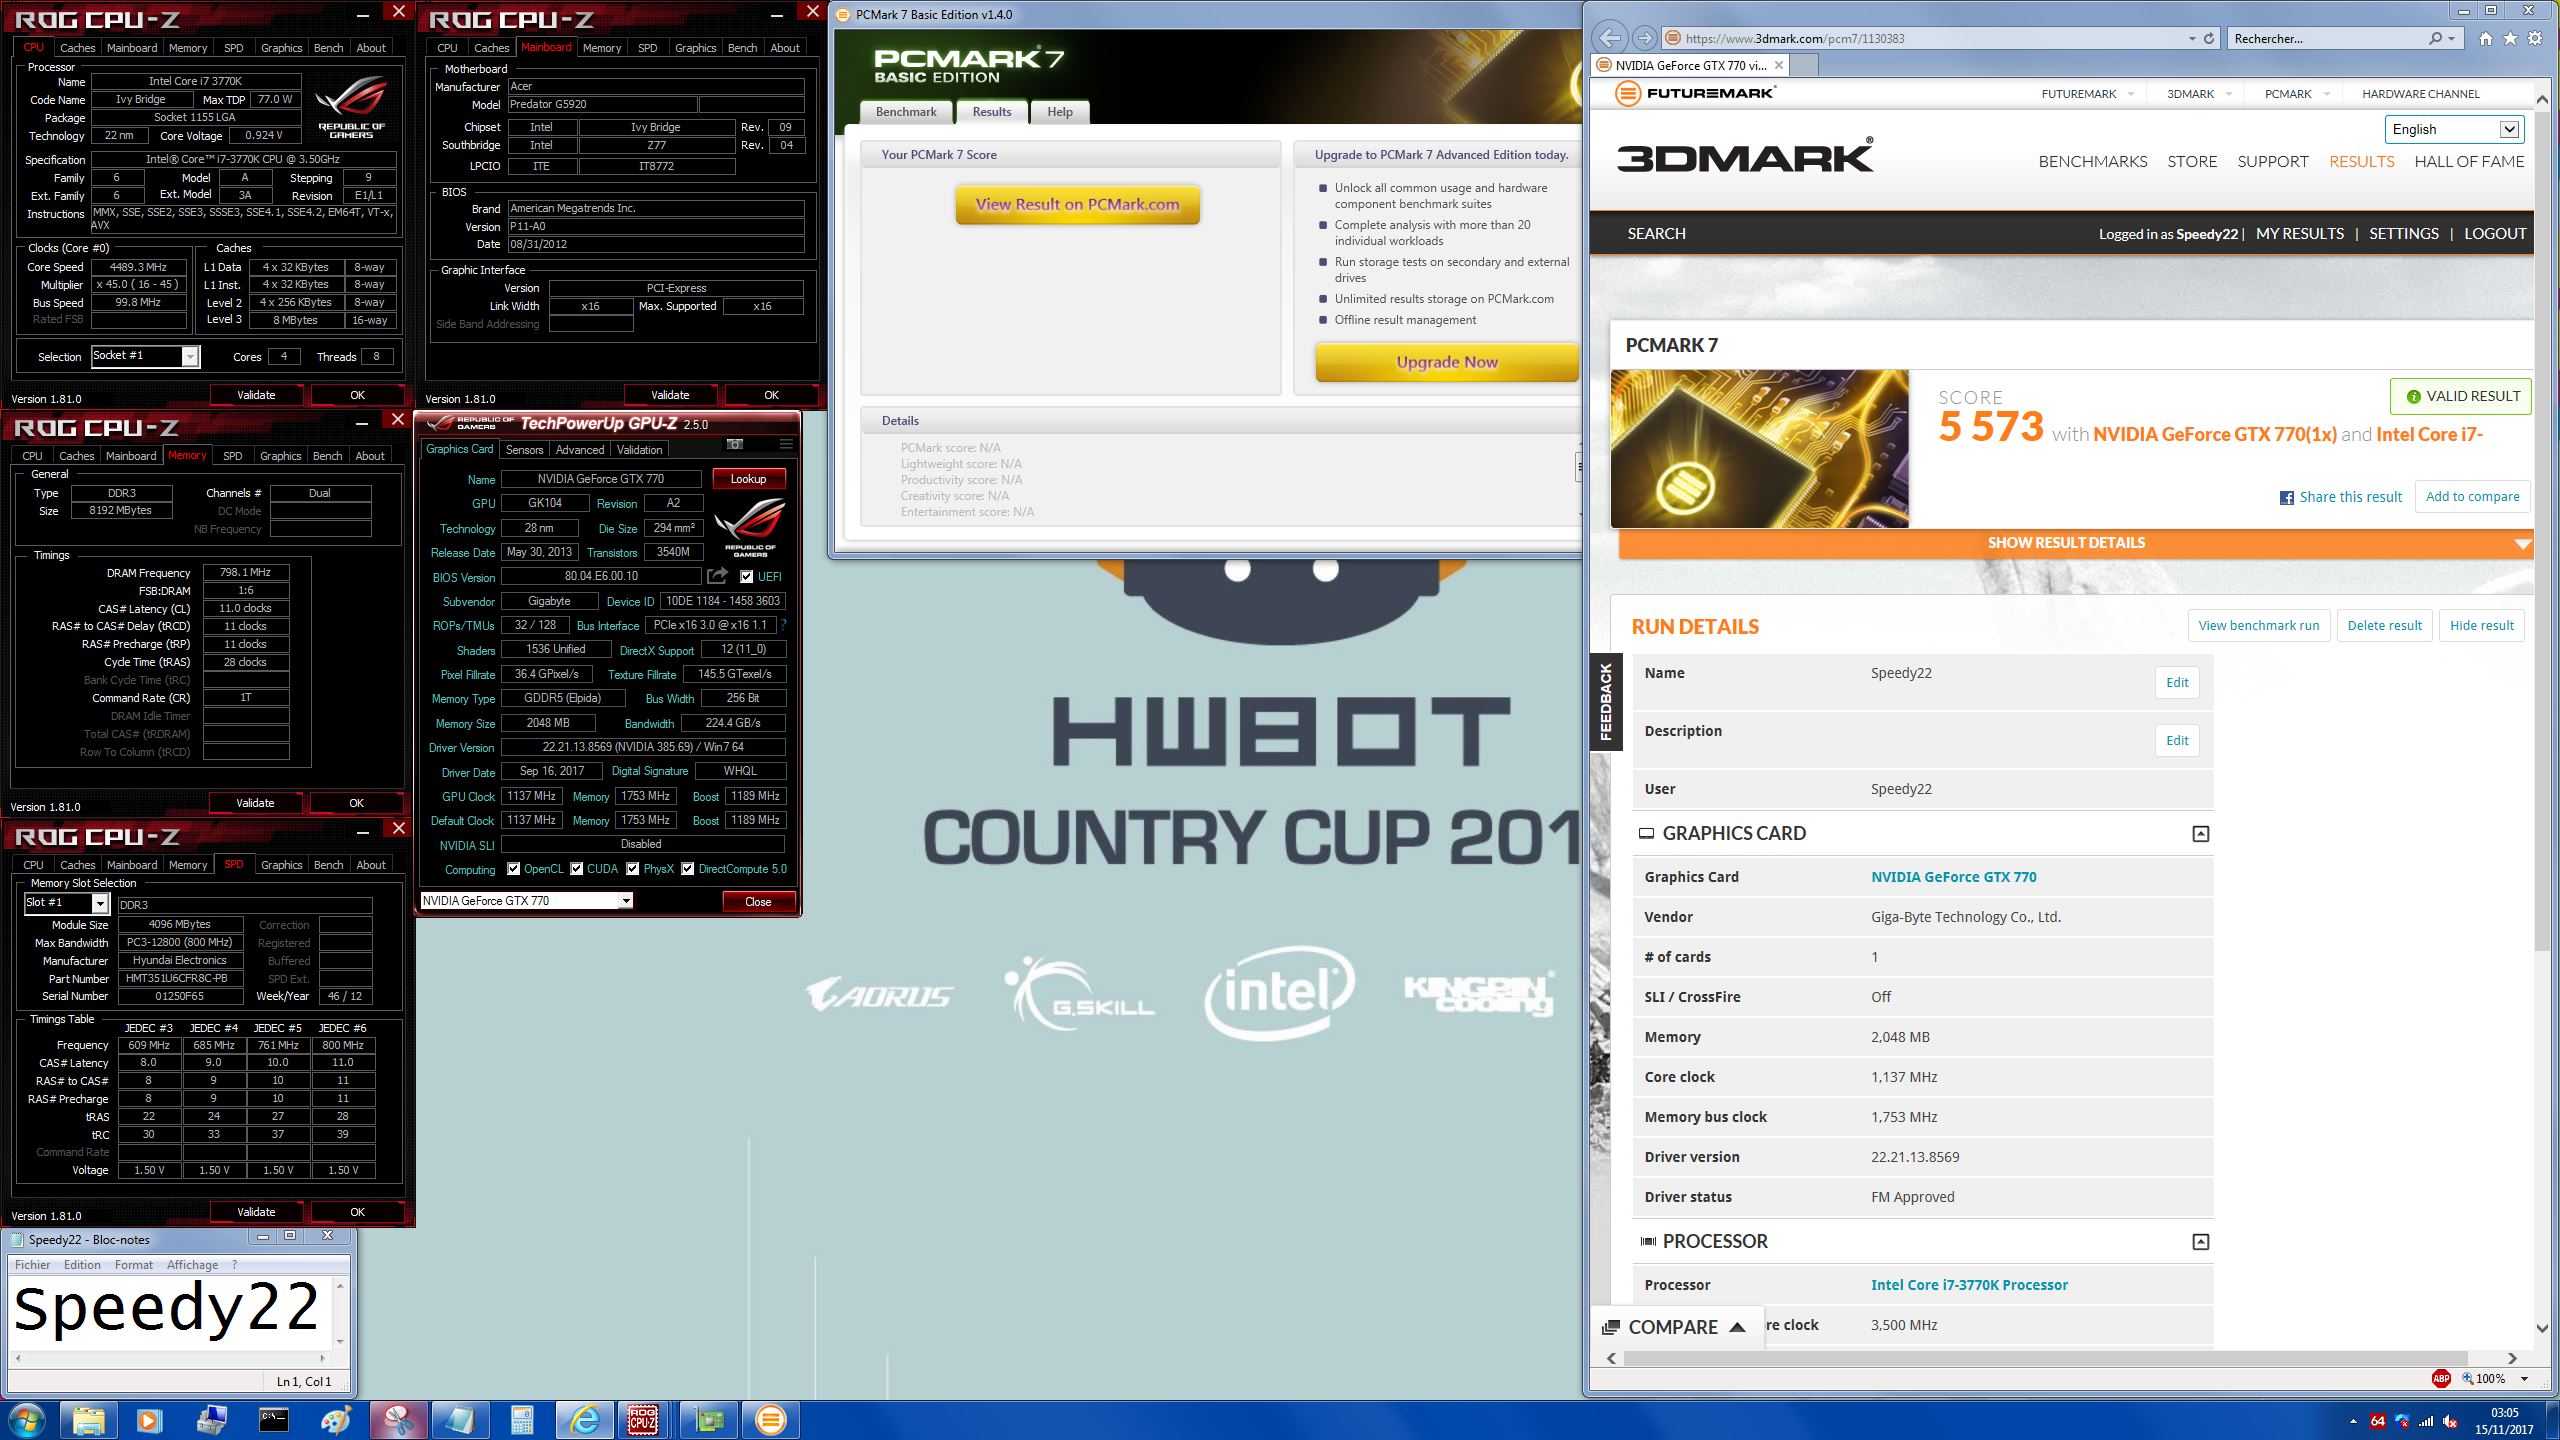Image resolution: width=2560 pixels, height=1440 pixels.
Task: Switch to Caches tab in CPU window
Action: [x=77, y=47]
